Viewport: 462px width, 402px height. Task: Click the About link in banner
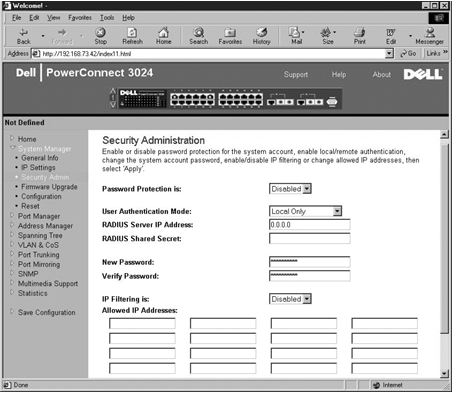tap(381, 74)
